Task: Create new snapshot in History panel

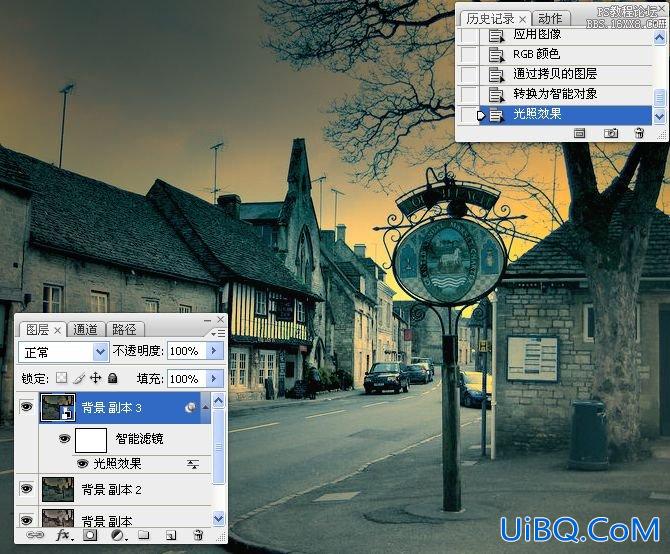Action: click(x=611, y=133)
